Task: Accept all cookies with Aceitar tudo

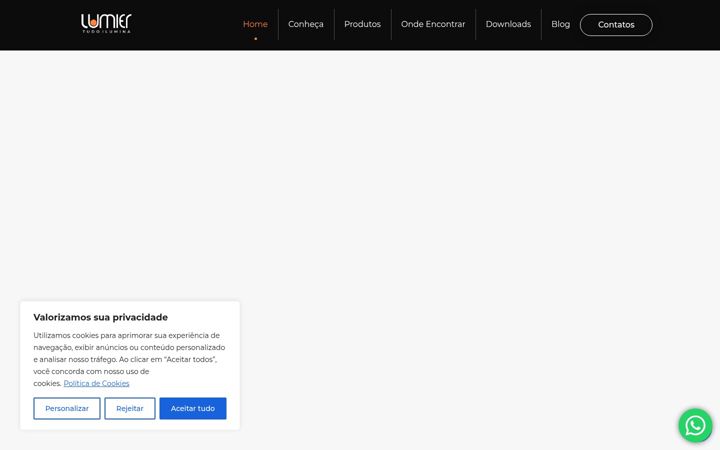Action: point(193,408)
